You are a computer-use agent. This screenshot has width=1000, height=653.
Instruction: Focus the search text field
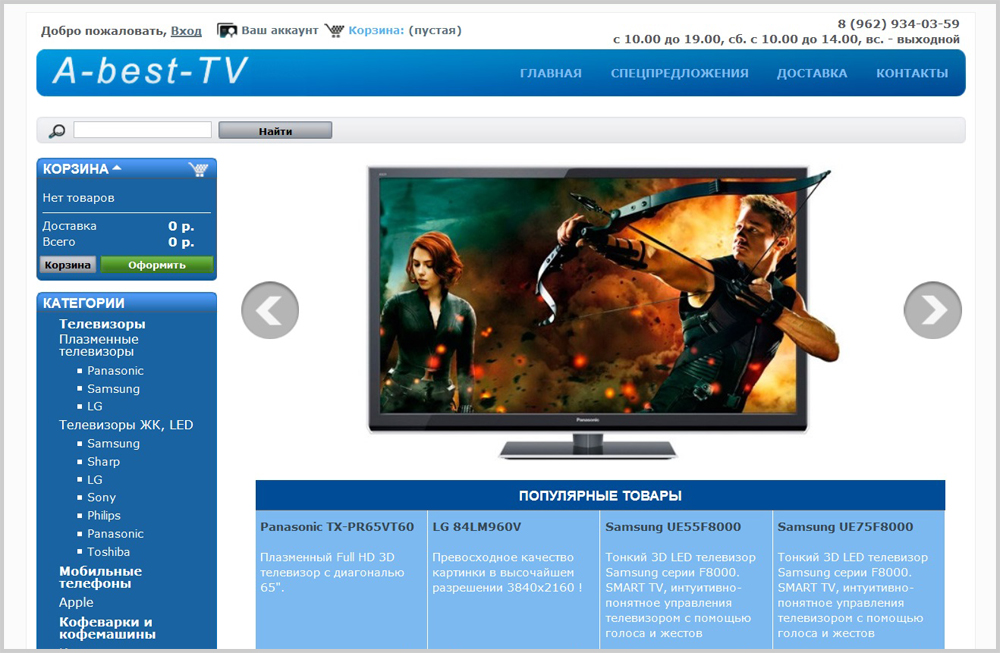[142, 129]
